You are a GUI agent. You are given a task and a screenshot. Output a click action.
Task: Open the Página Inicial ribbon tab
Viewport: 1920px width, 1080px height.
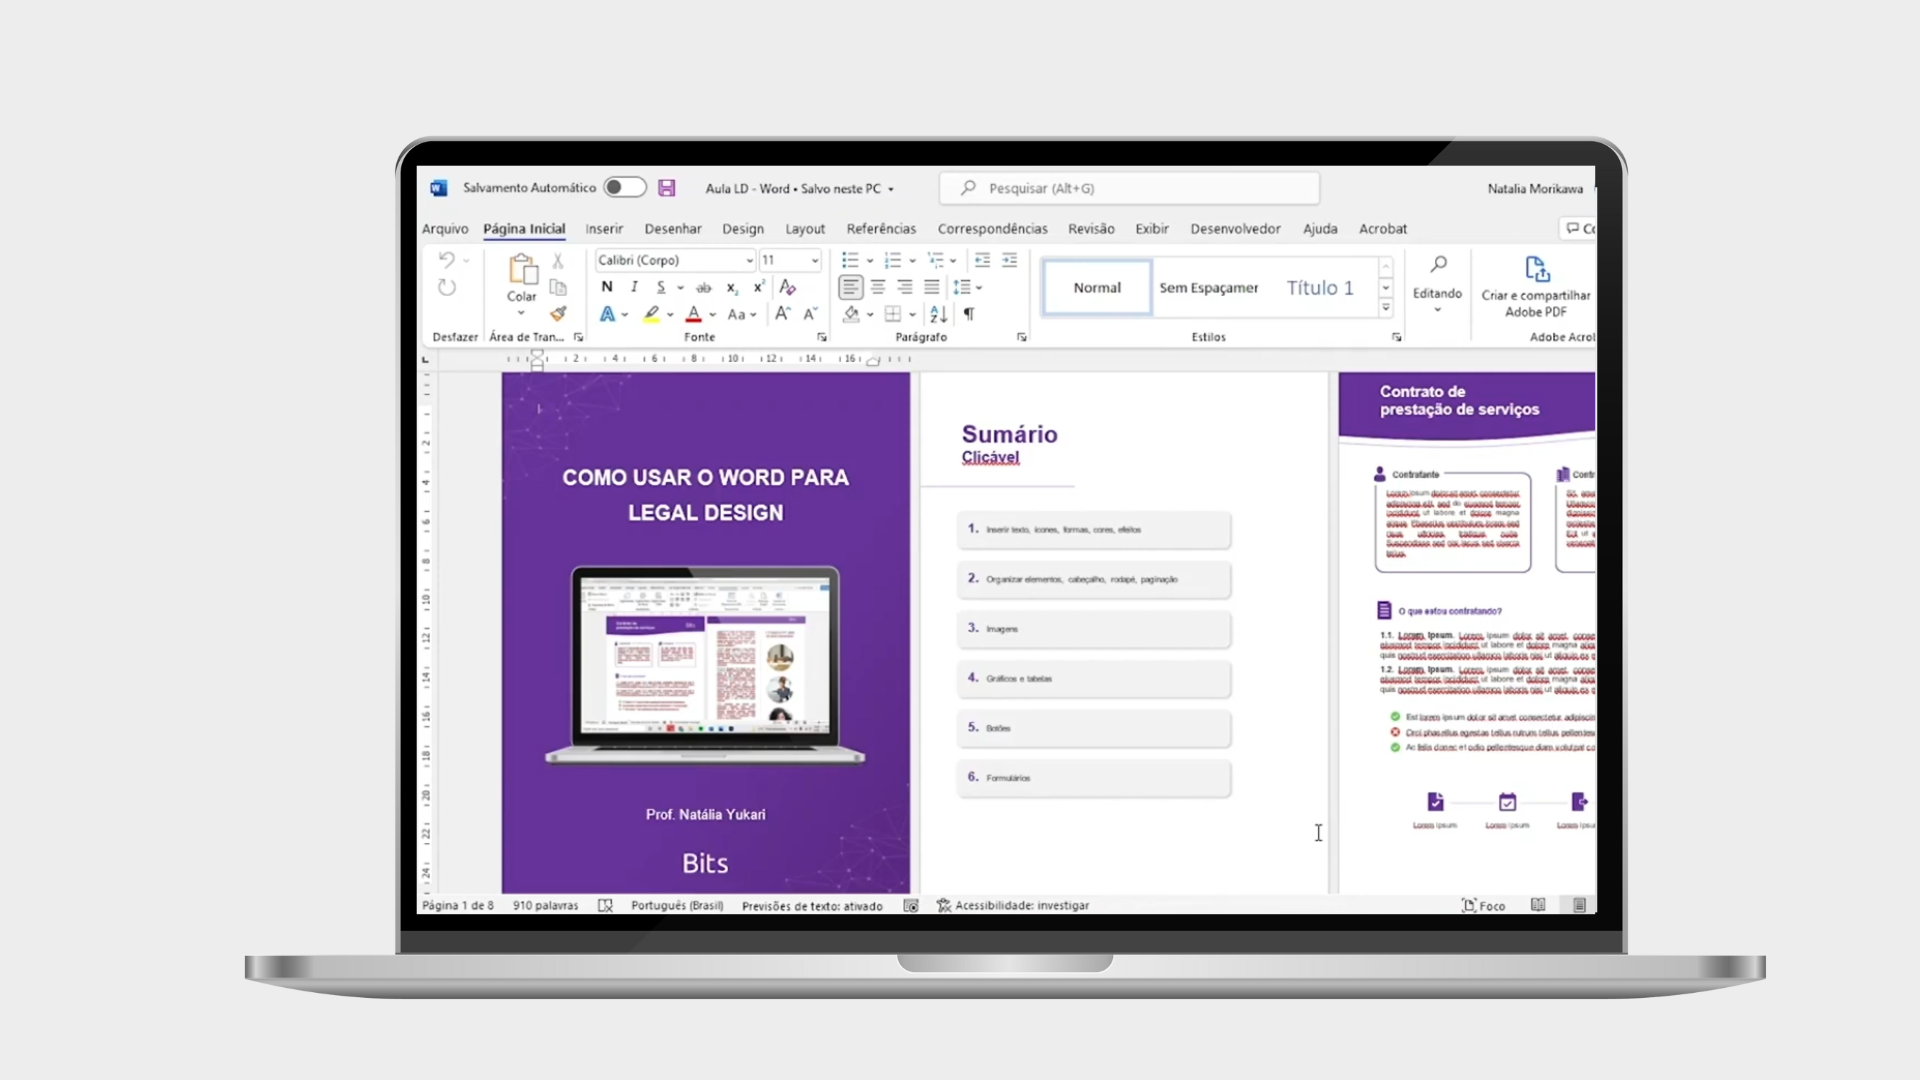tap(524, 228)
